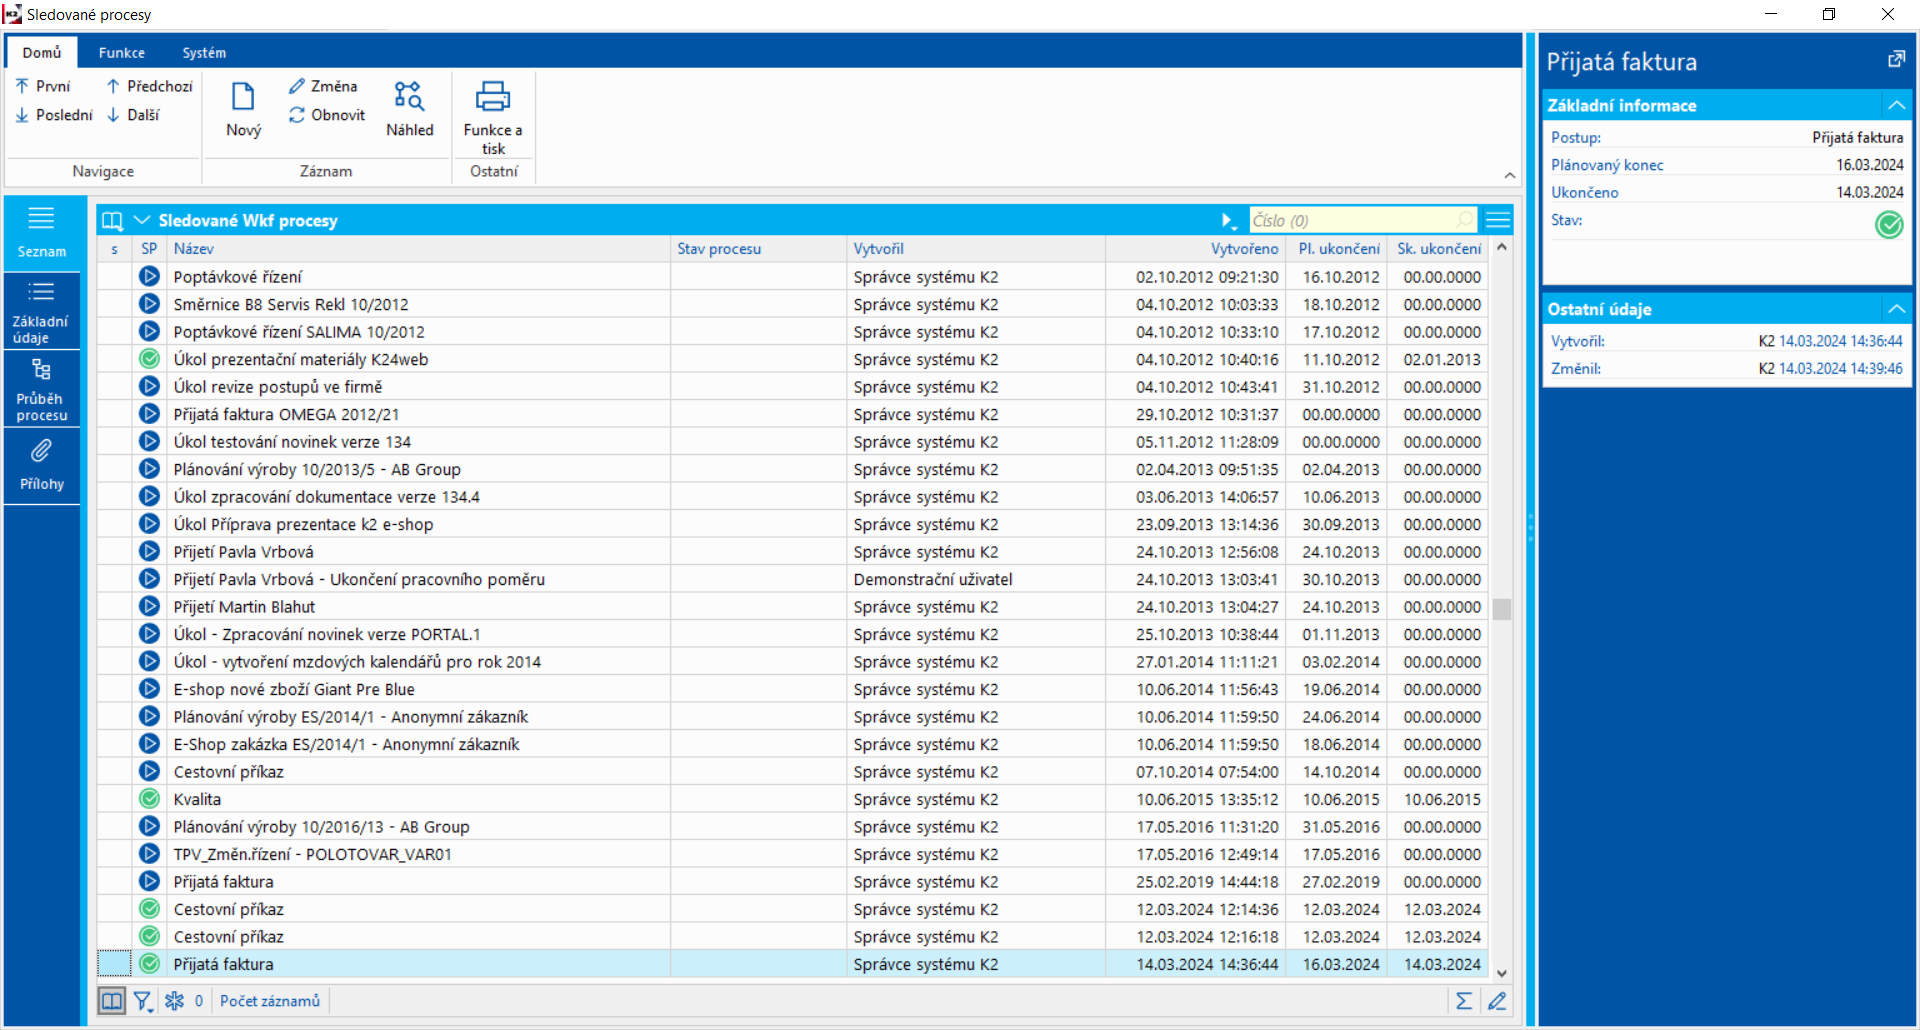Click the Změna button
Screen dimensions: 1920x1030
pos(323,86)
